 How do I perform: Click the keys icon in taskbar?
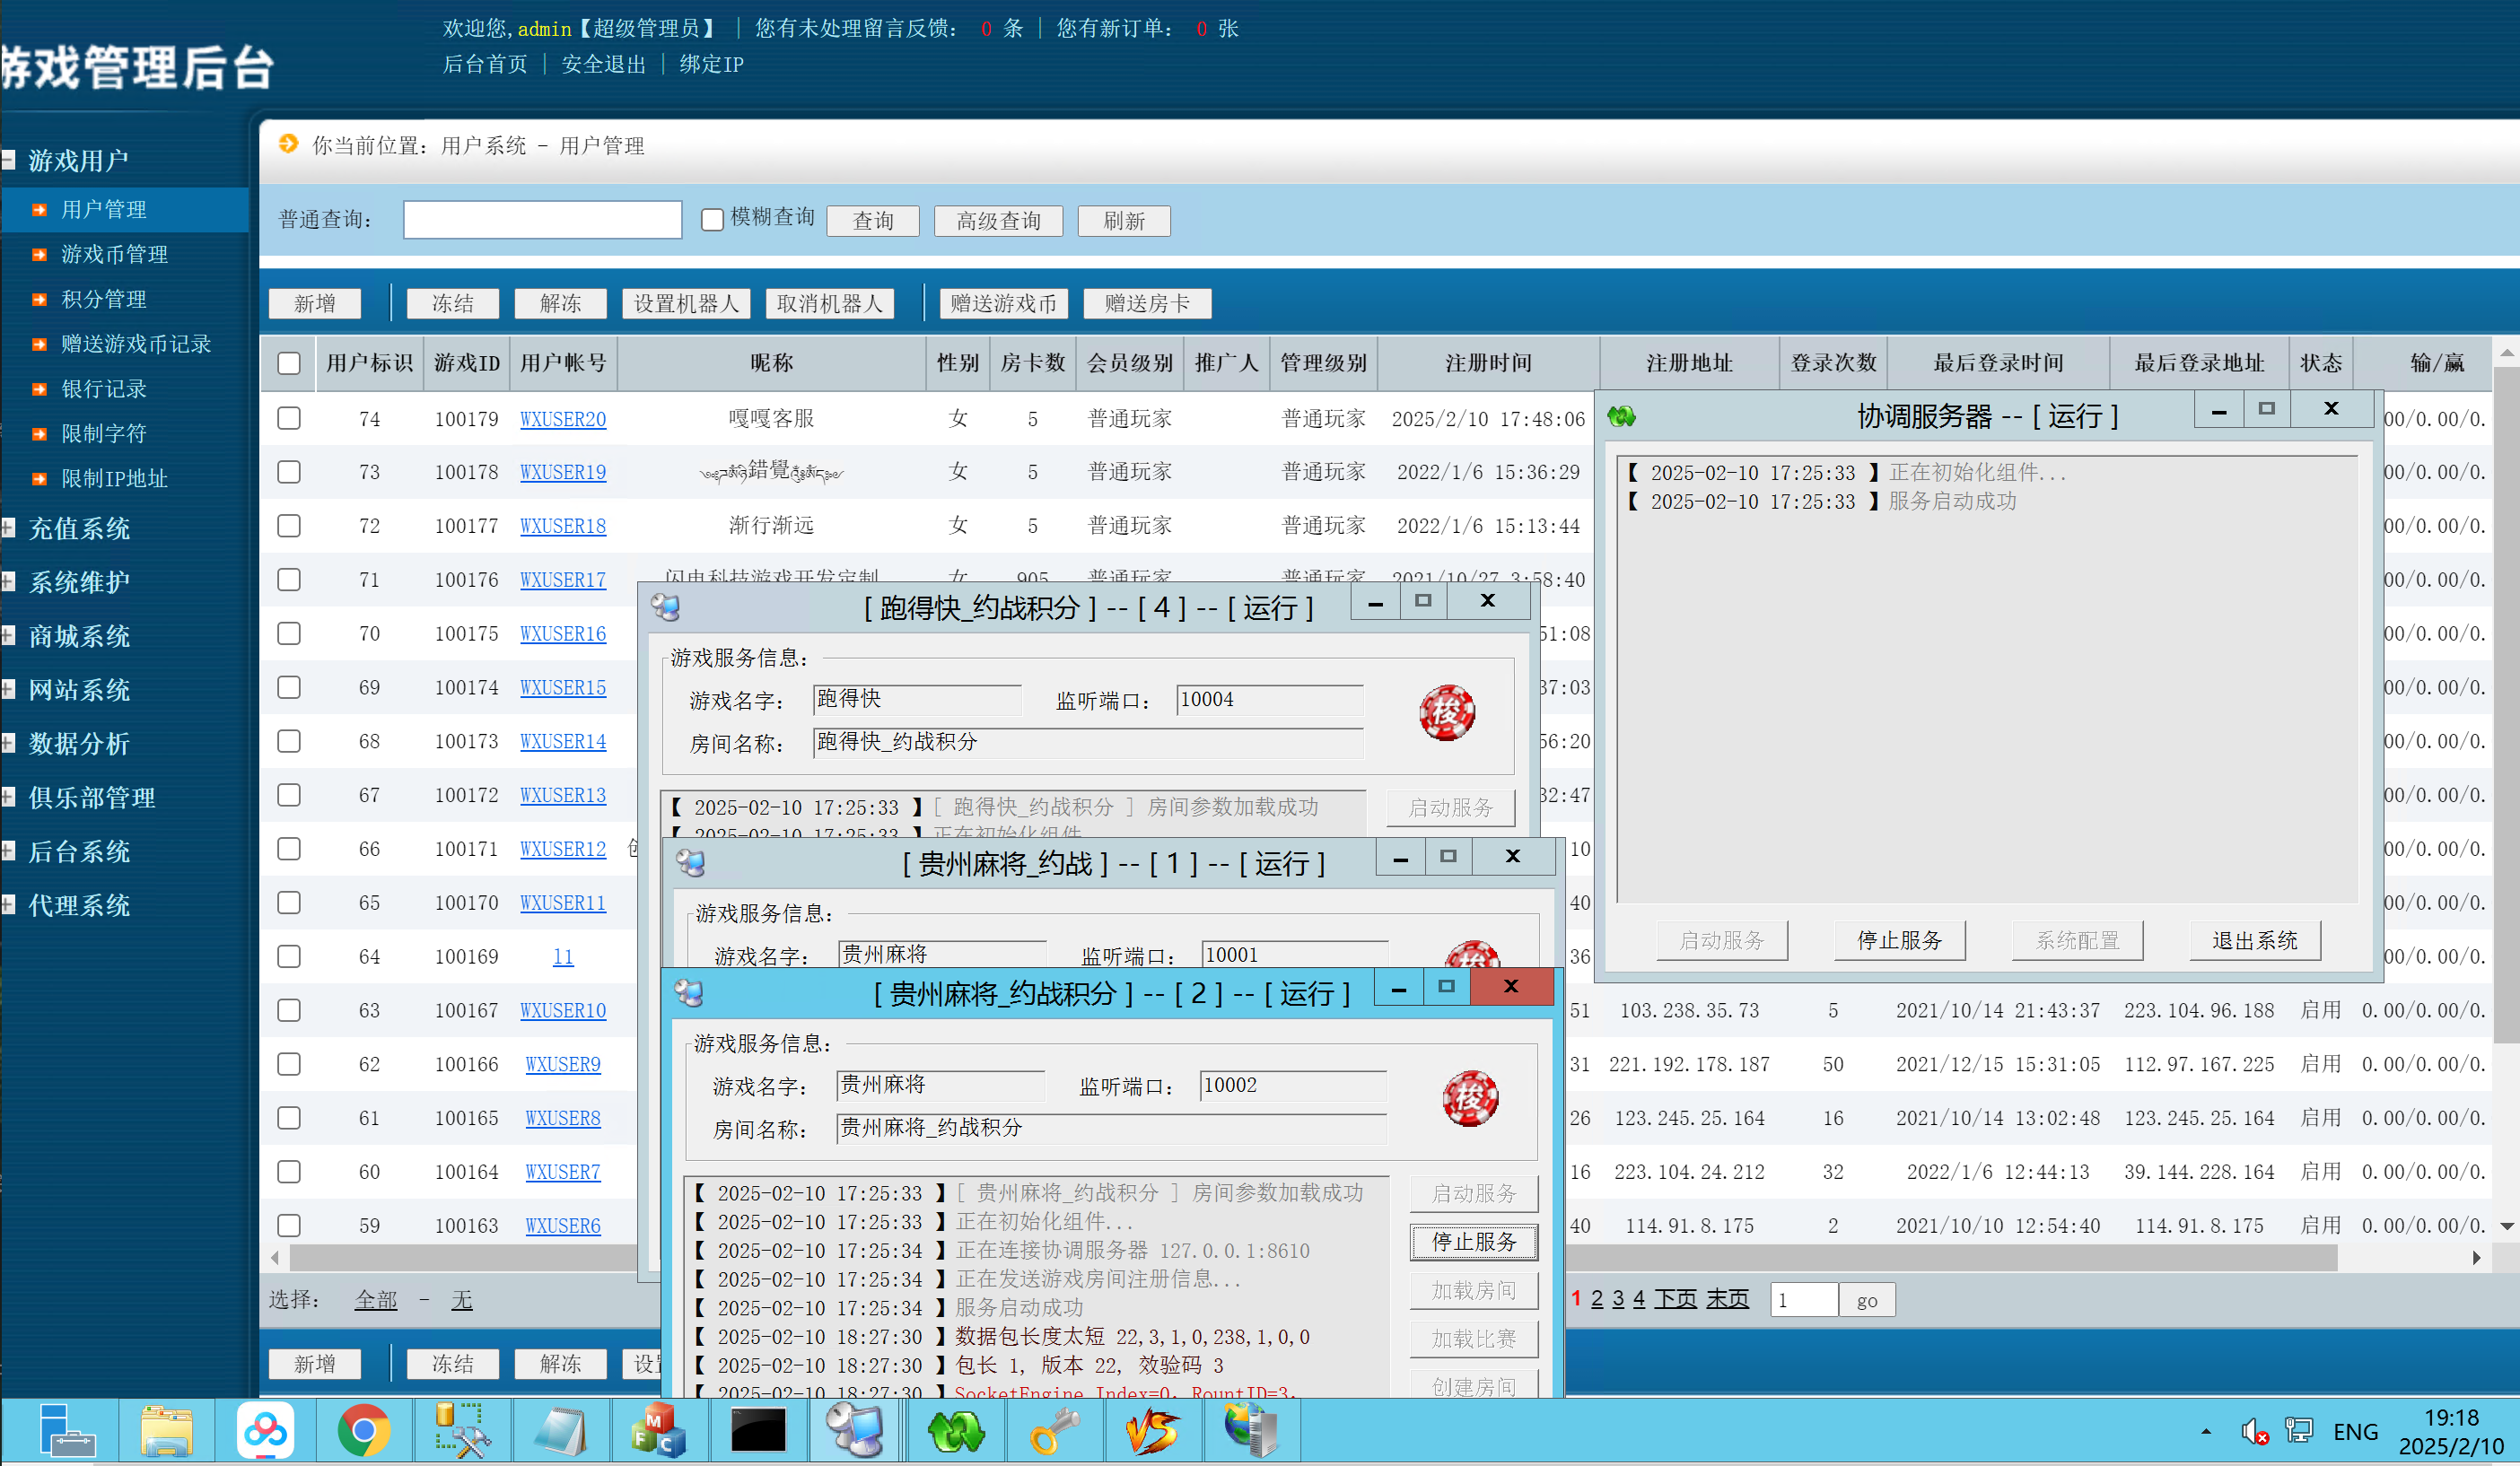tap(1054, 1431)
